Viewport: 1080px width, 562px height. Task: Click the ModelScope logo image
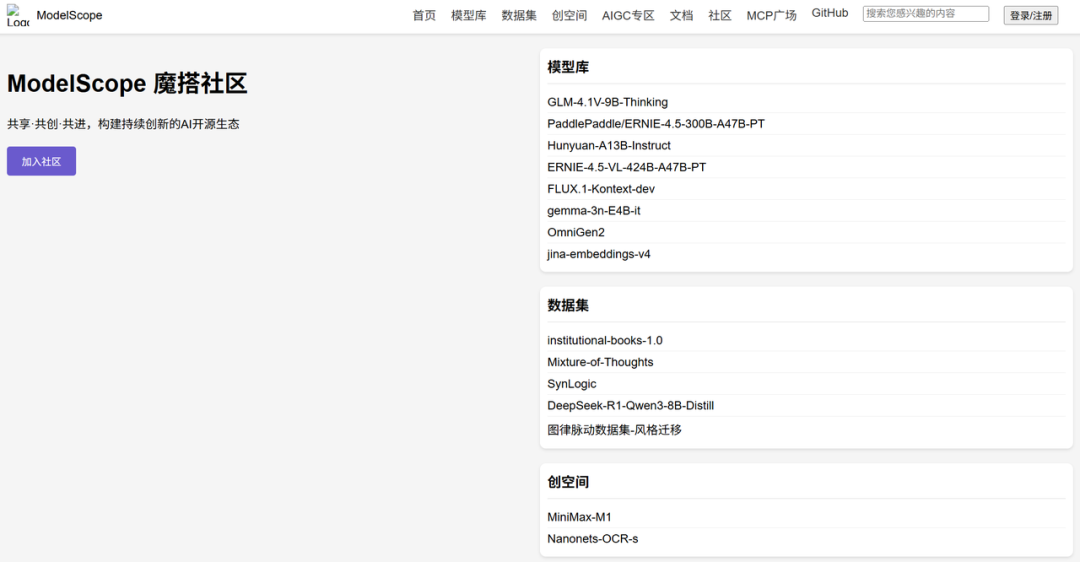pyautogui.click(x=18, y=15)
